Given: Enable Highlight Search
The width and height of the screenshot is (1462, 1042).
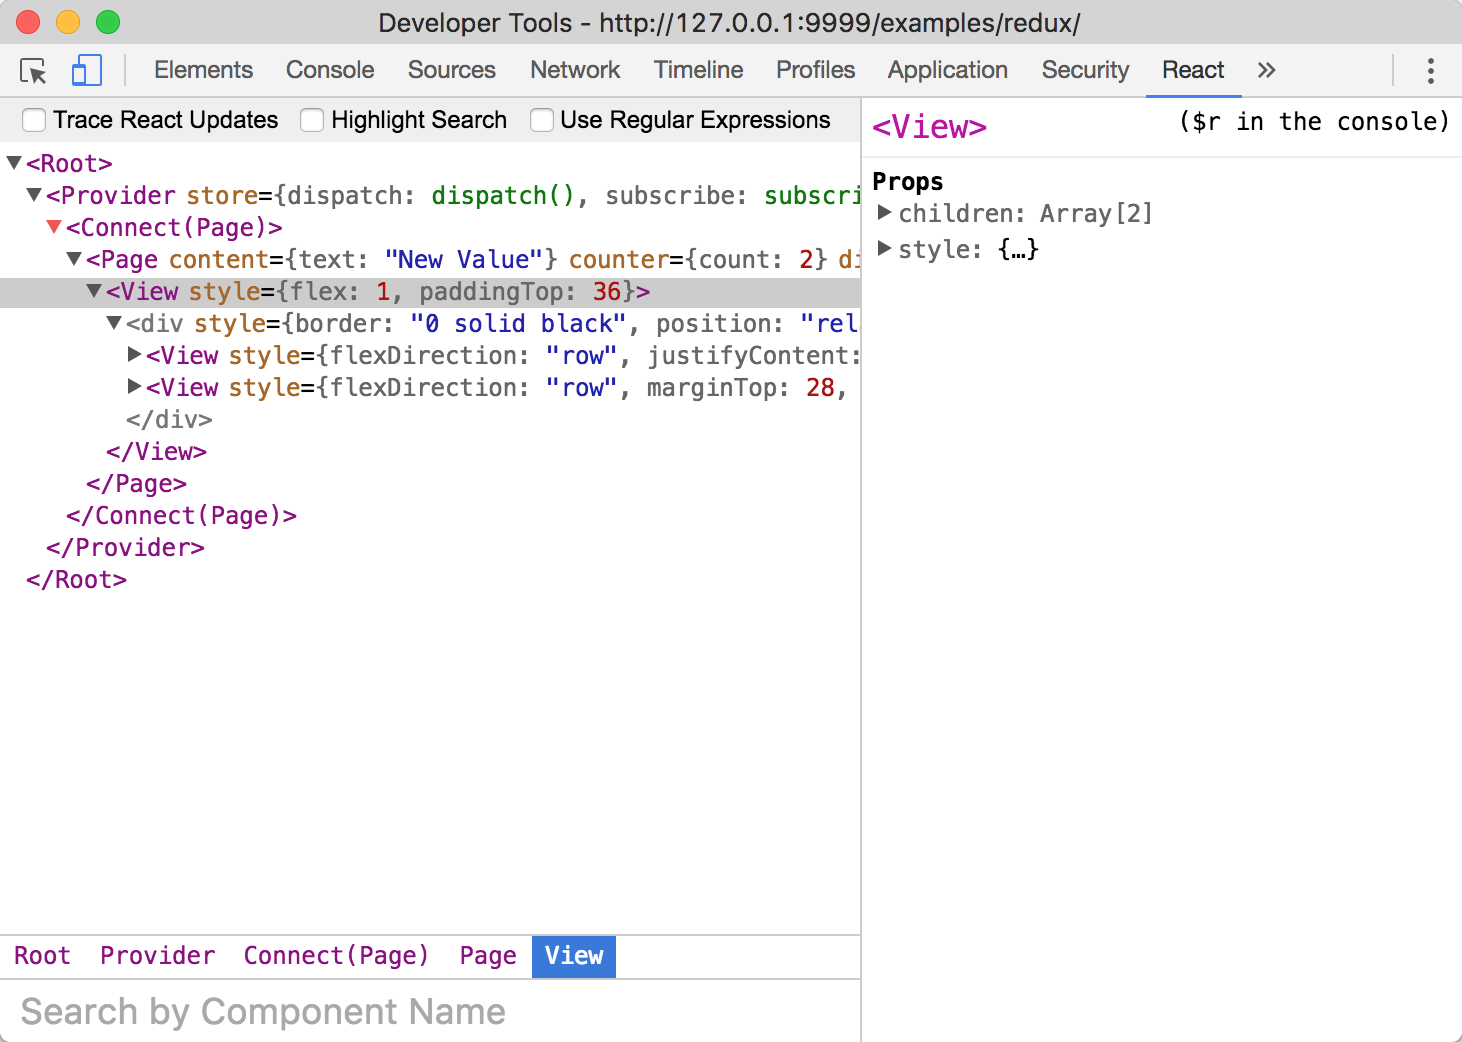Looking at the screenshot, I should (312, 120).
